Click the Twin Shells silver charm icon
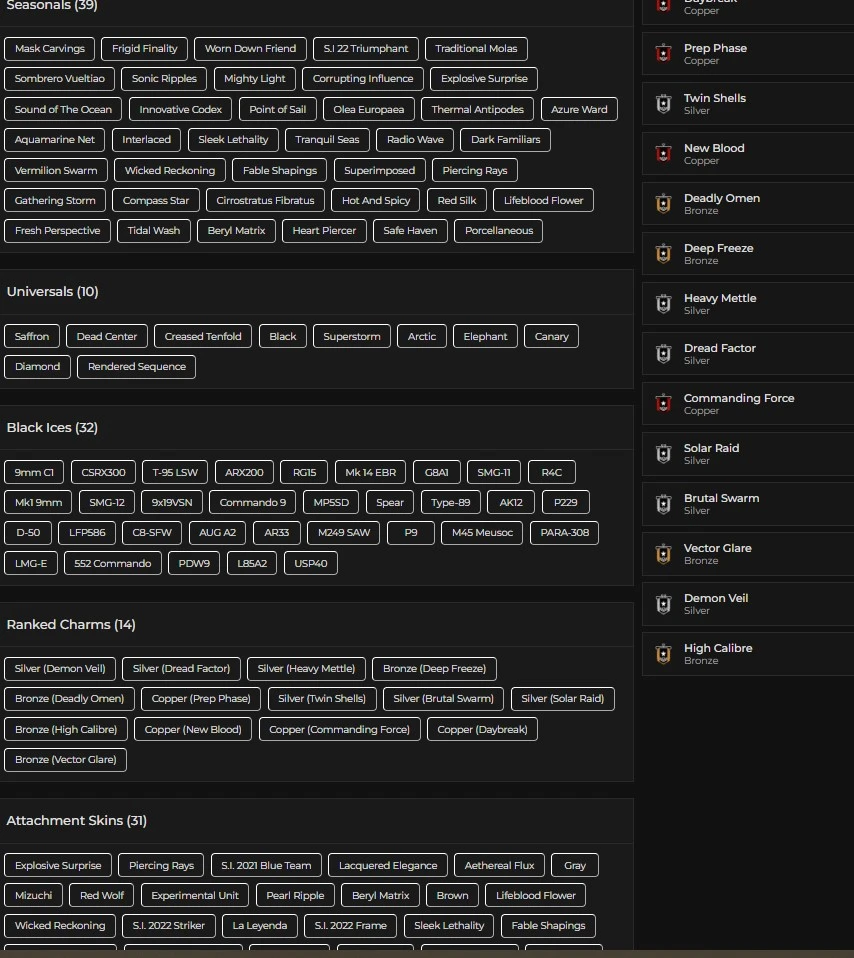The height and width of the screenshot is (958, 854). click(663, 104)
